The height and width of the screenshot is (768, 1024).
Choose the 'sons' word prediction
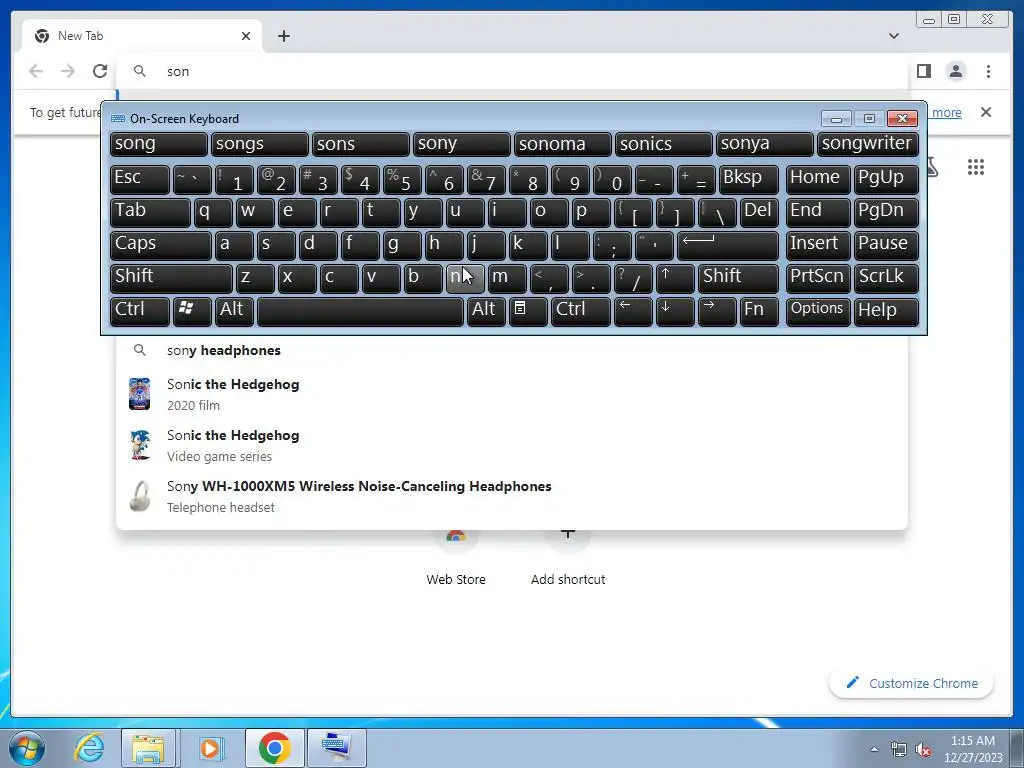[360, 144]
